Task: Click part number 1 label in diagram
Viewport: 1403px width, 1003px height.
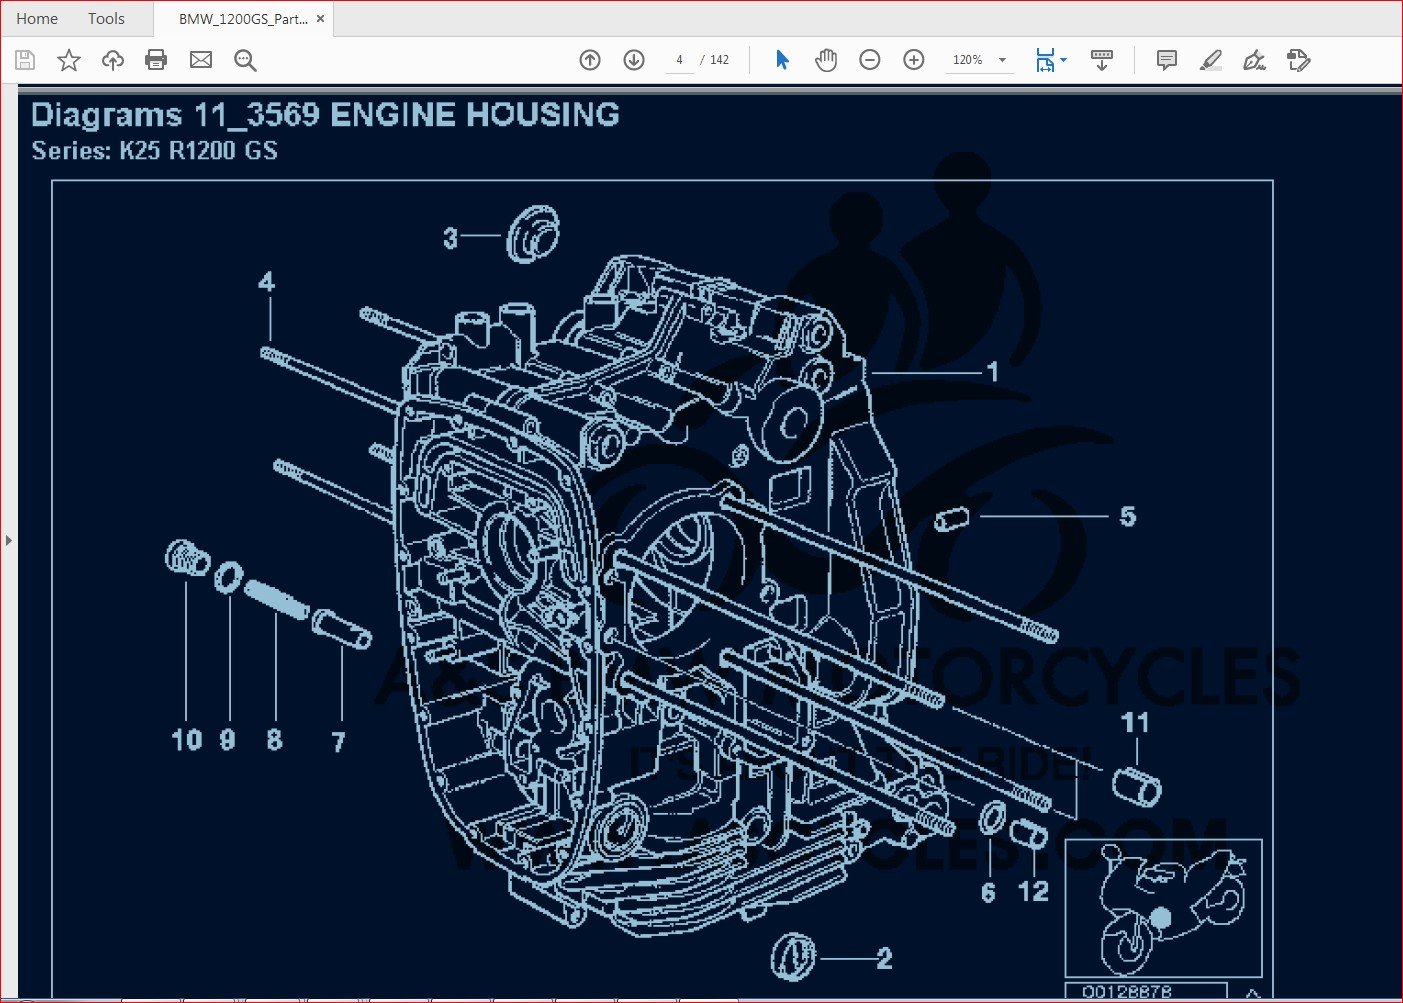Action: (993, 372)
